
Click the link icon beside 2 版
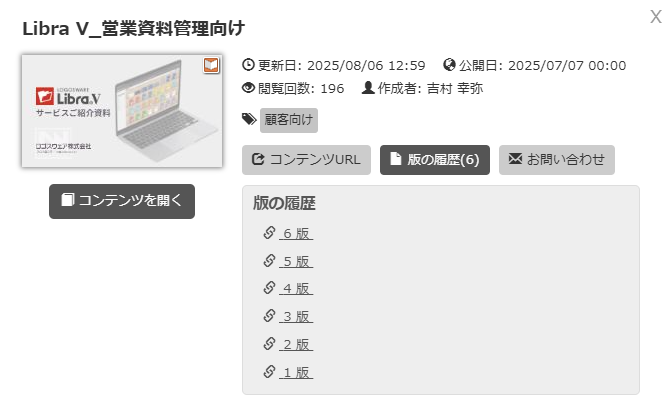tap(269, 344)
